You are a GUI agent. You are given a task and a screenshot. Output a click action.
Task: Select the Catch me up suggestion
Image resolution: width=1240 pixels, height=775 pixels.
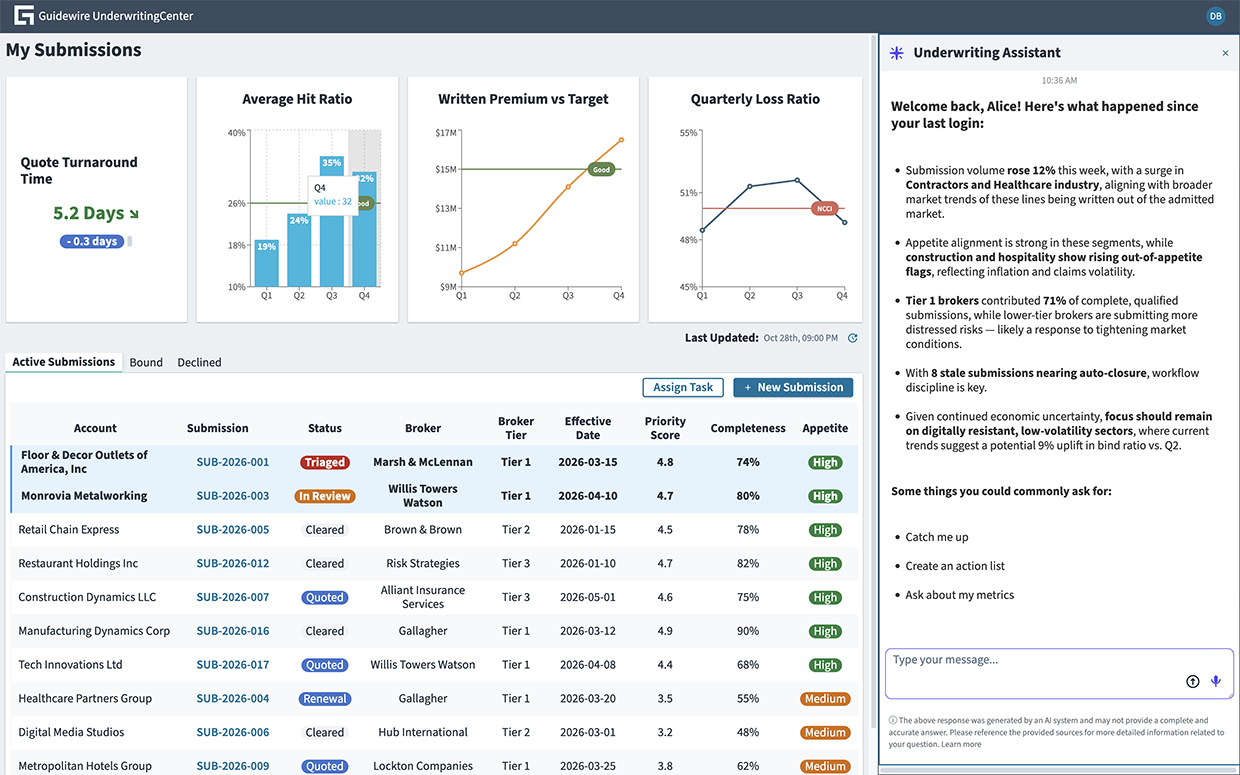click(936, 537)
